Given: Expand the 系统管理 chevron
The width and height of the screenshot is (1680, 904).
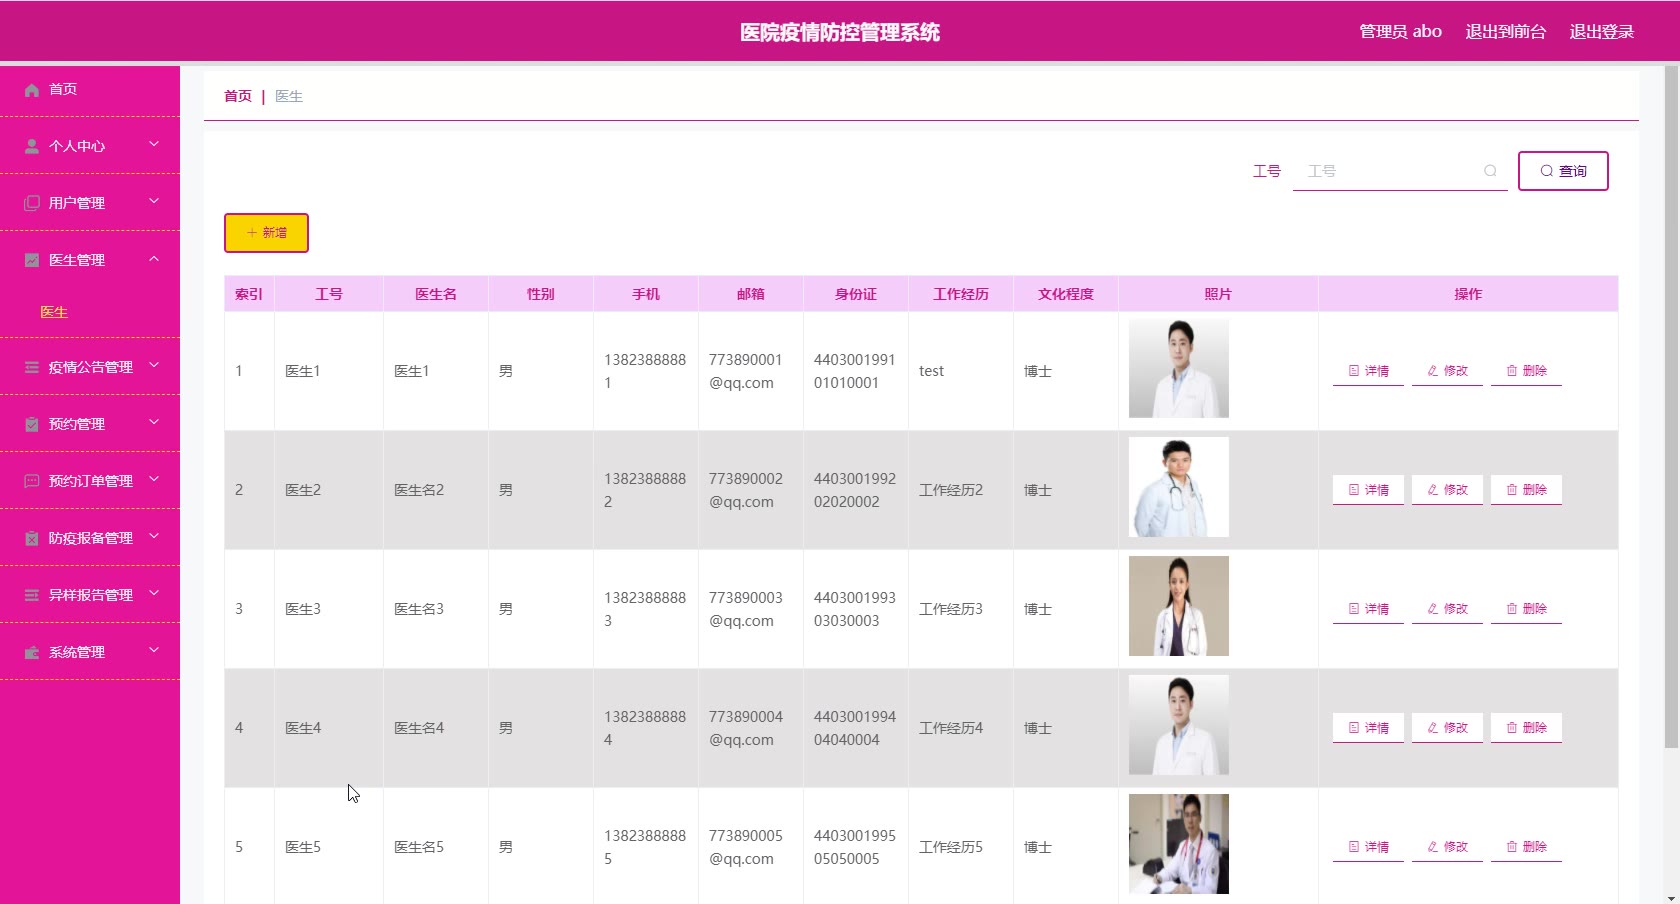Looking at the screenshot, I should point(154,651).
